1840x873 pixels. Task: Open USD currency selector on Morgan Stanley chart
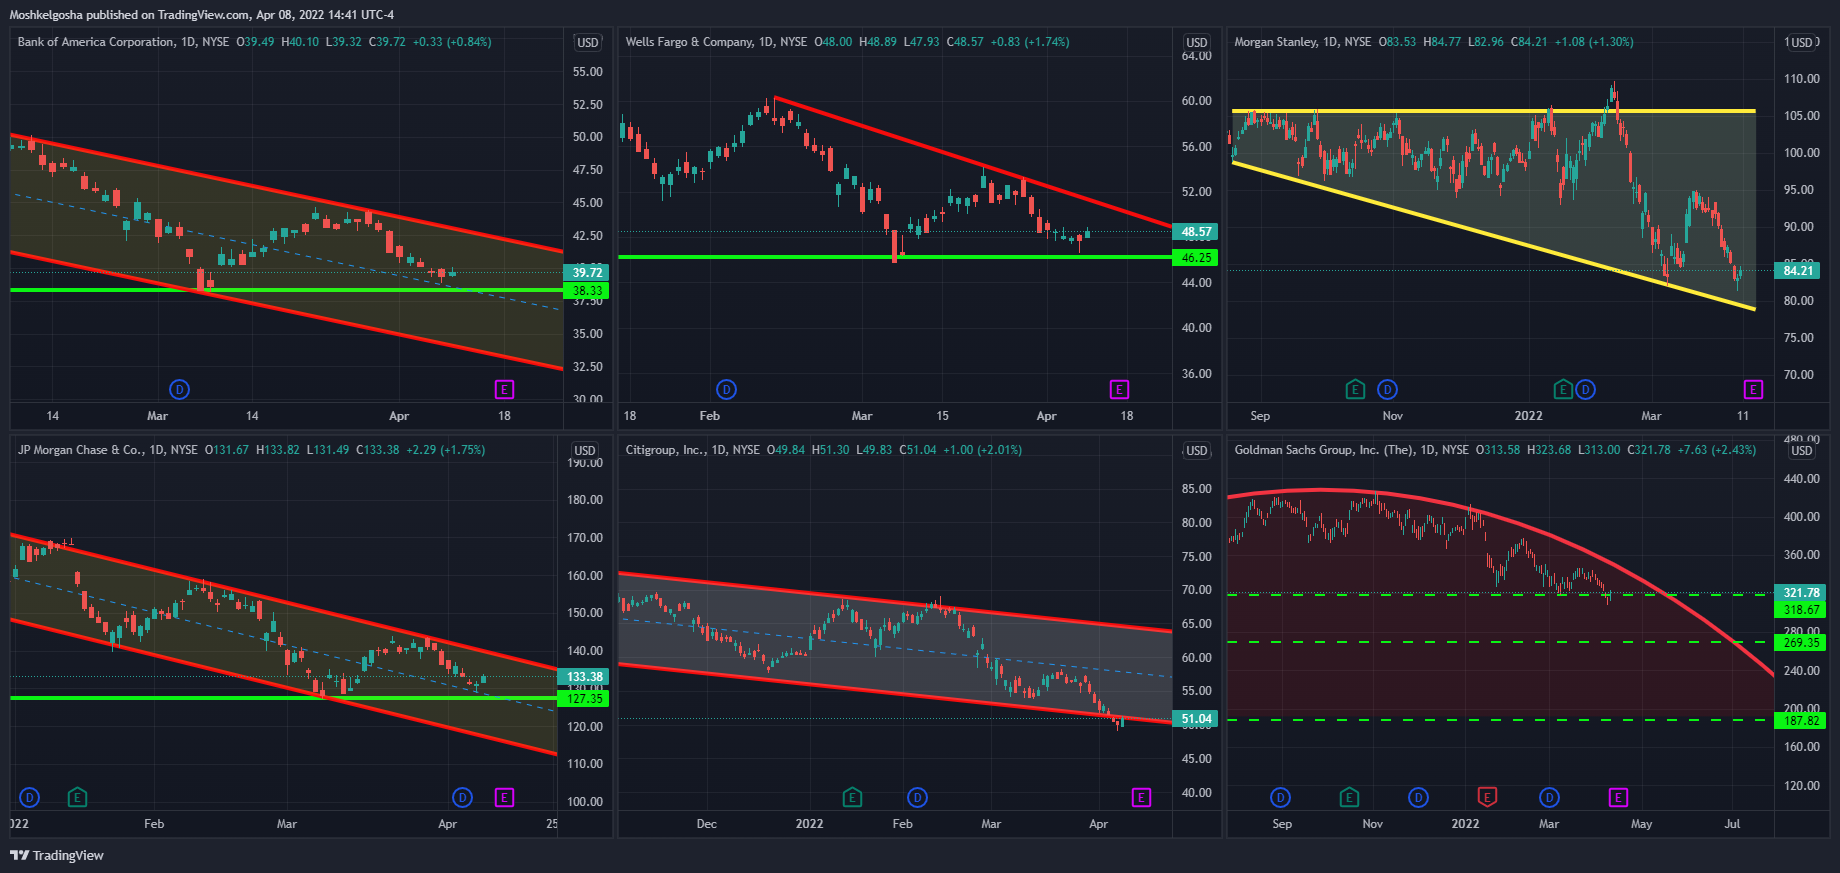pos(1802,42)
